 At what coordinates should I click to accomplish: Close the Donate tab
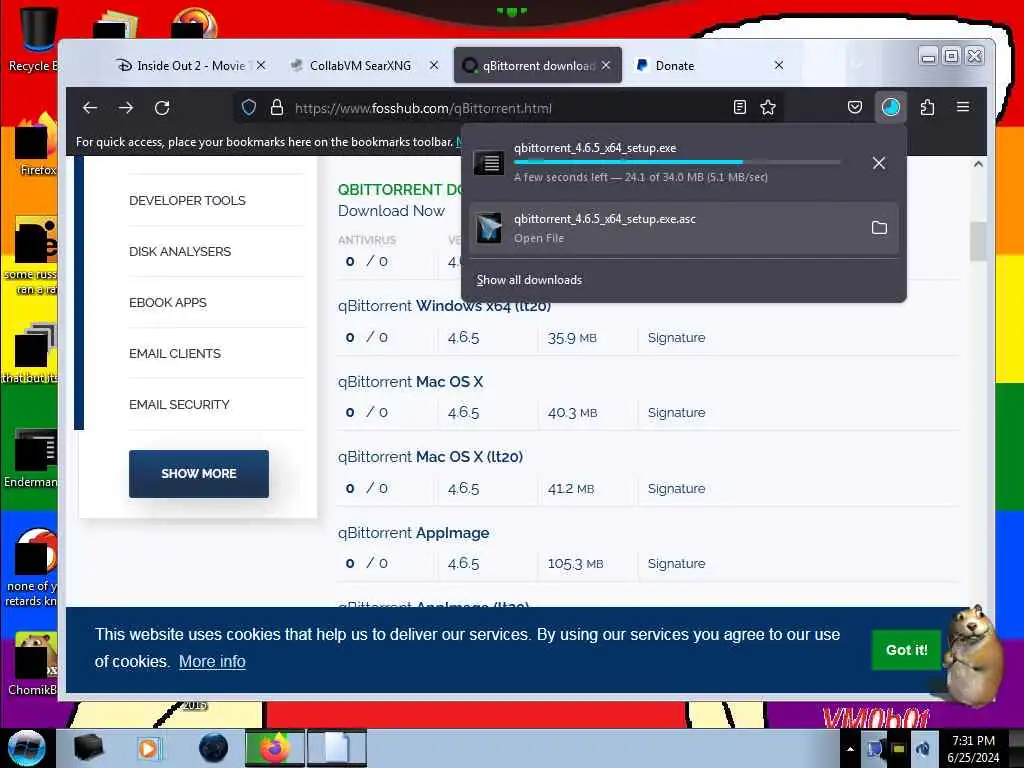click(778, 65)
